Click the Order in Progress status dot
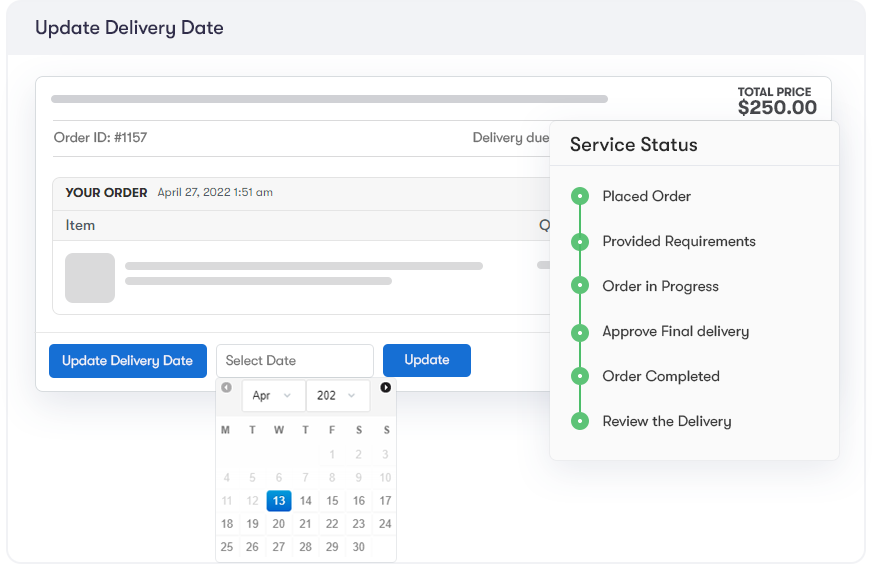The image size is (872, 564). 580,285
